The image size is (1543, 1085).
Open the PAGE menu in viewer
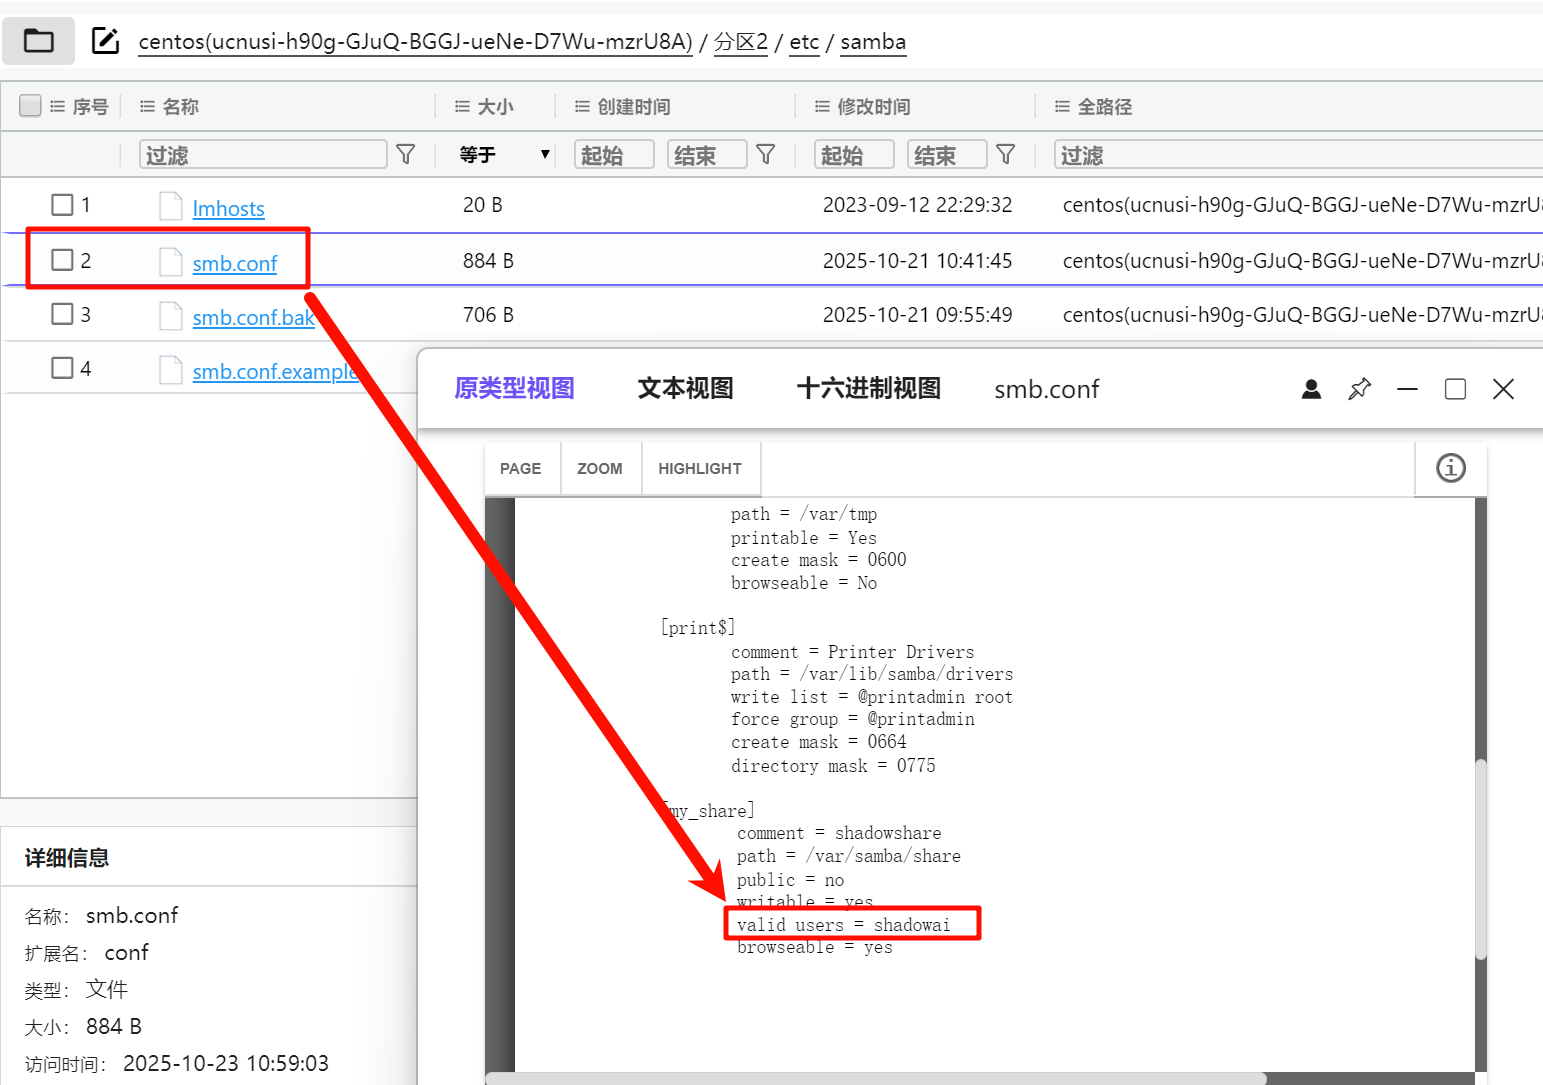point(520,468)
